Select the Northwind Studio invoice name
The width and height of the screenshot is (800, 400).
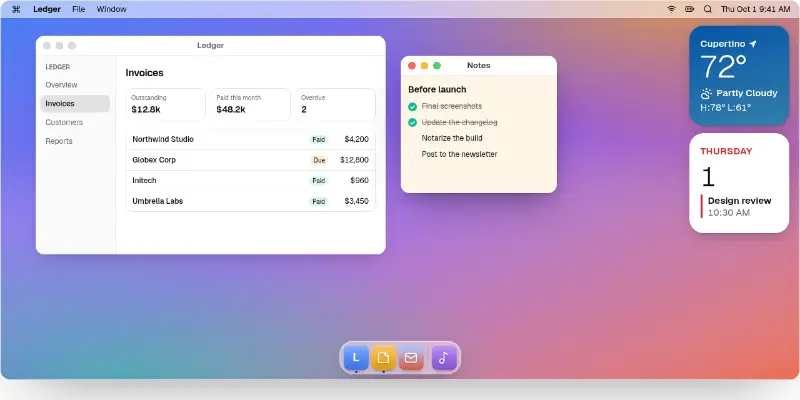point(163,139)
